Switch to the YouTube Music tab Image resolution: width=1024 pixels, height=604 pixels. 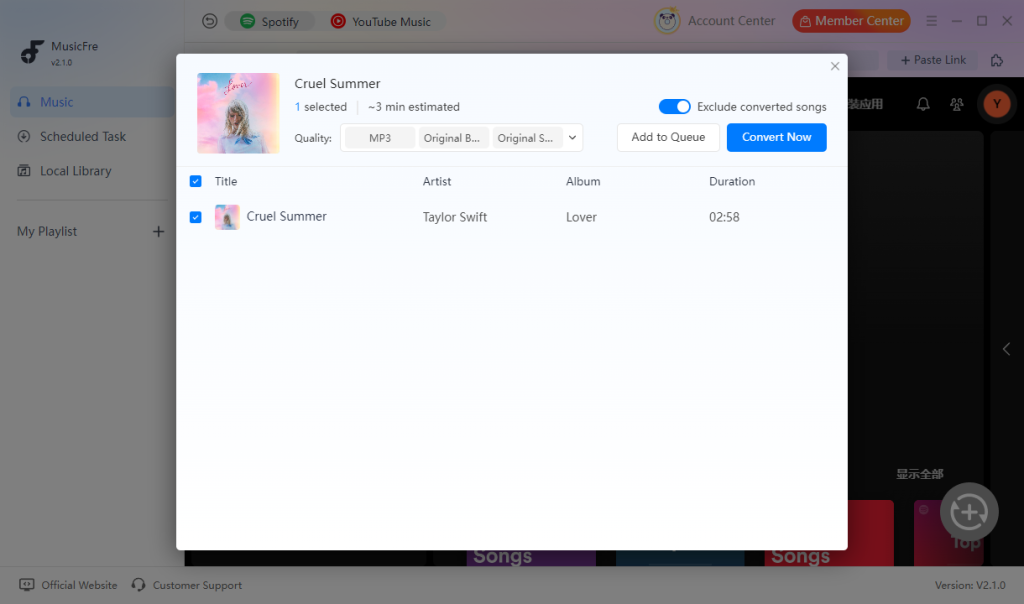(x=381, y=22)
